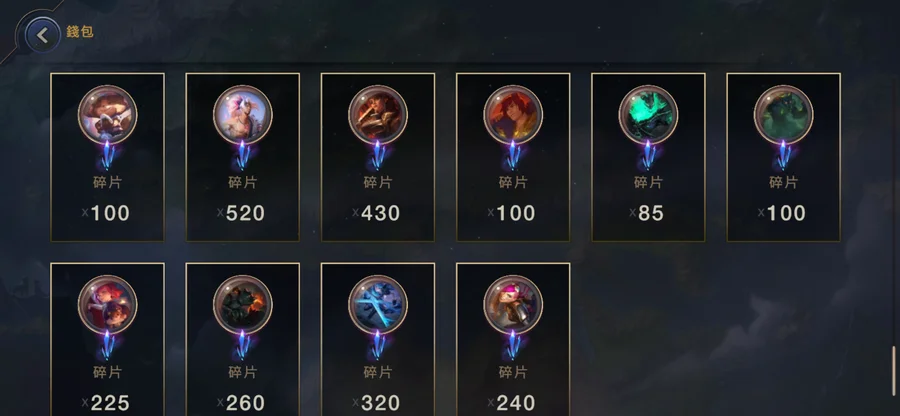The height and width of the screenshot is (416, 900).
Task: Click the ×320 shard amount
Action: coord(376,403)
